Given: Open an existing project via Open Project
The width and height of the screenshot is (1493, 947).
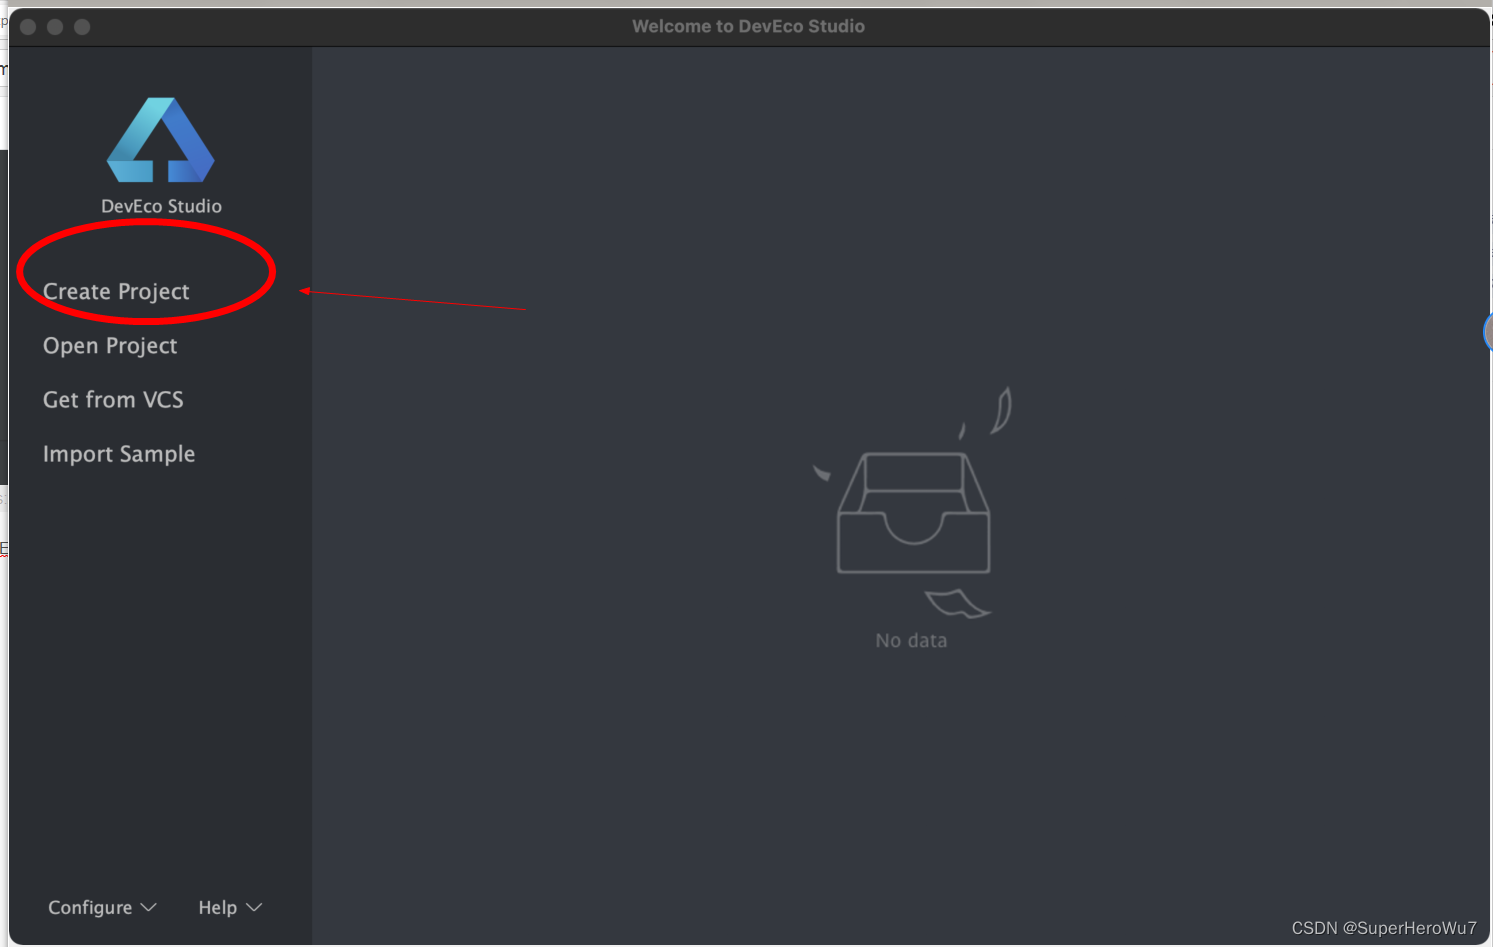Looking at the screenshot, I should click(110, 345).
